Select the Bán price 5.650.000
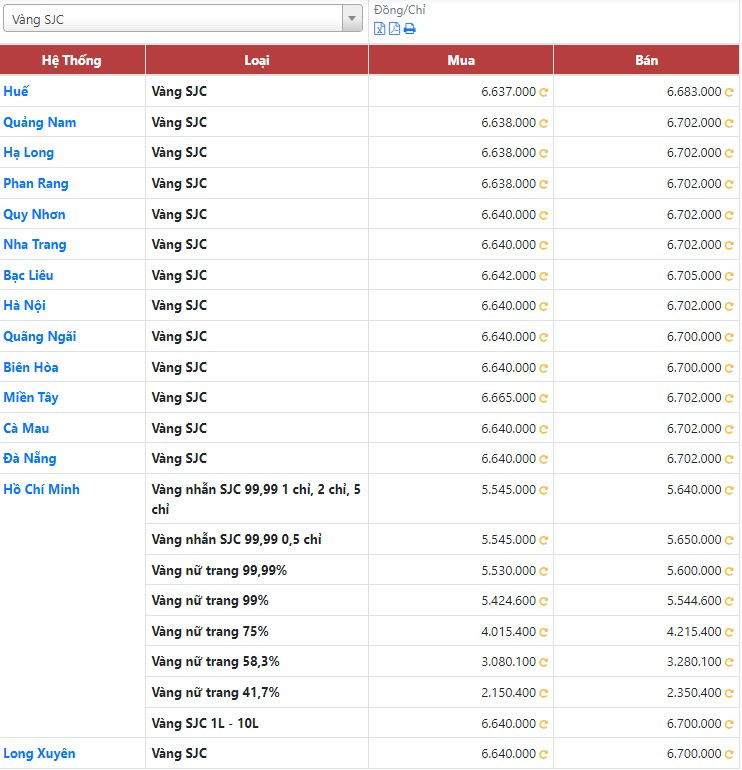 point(694,540)
